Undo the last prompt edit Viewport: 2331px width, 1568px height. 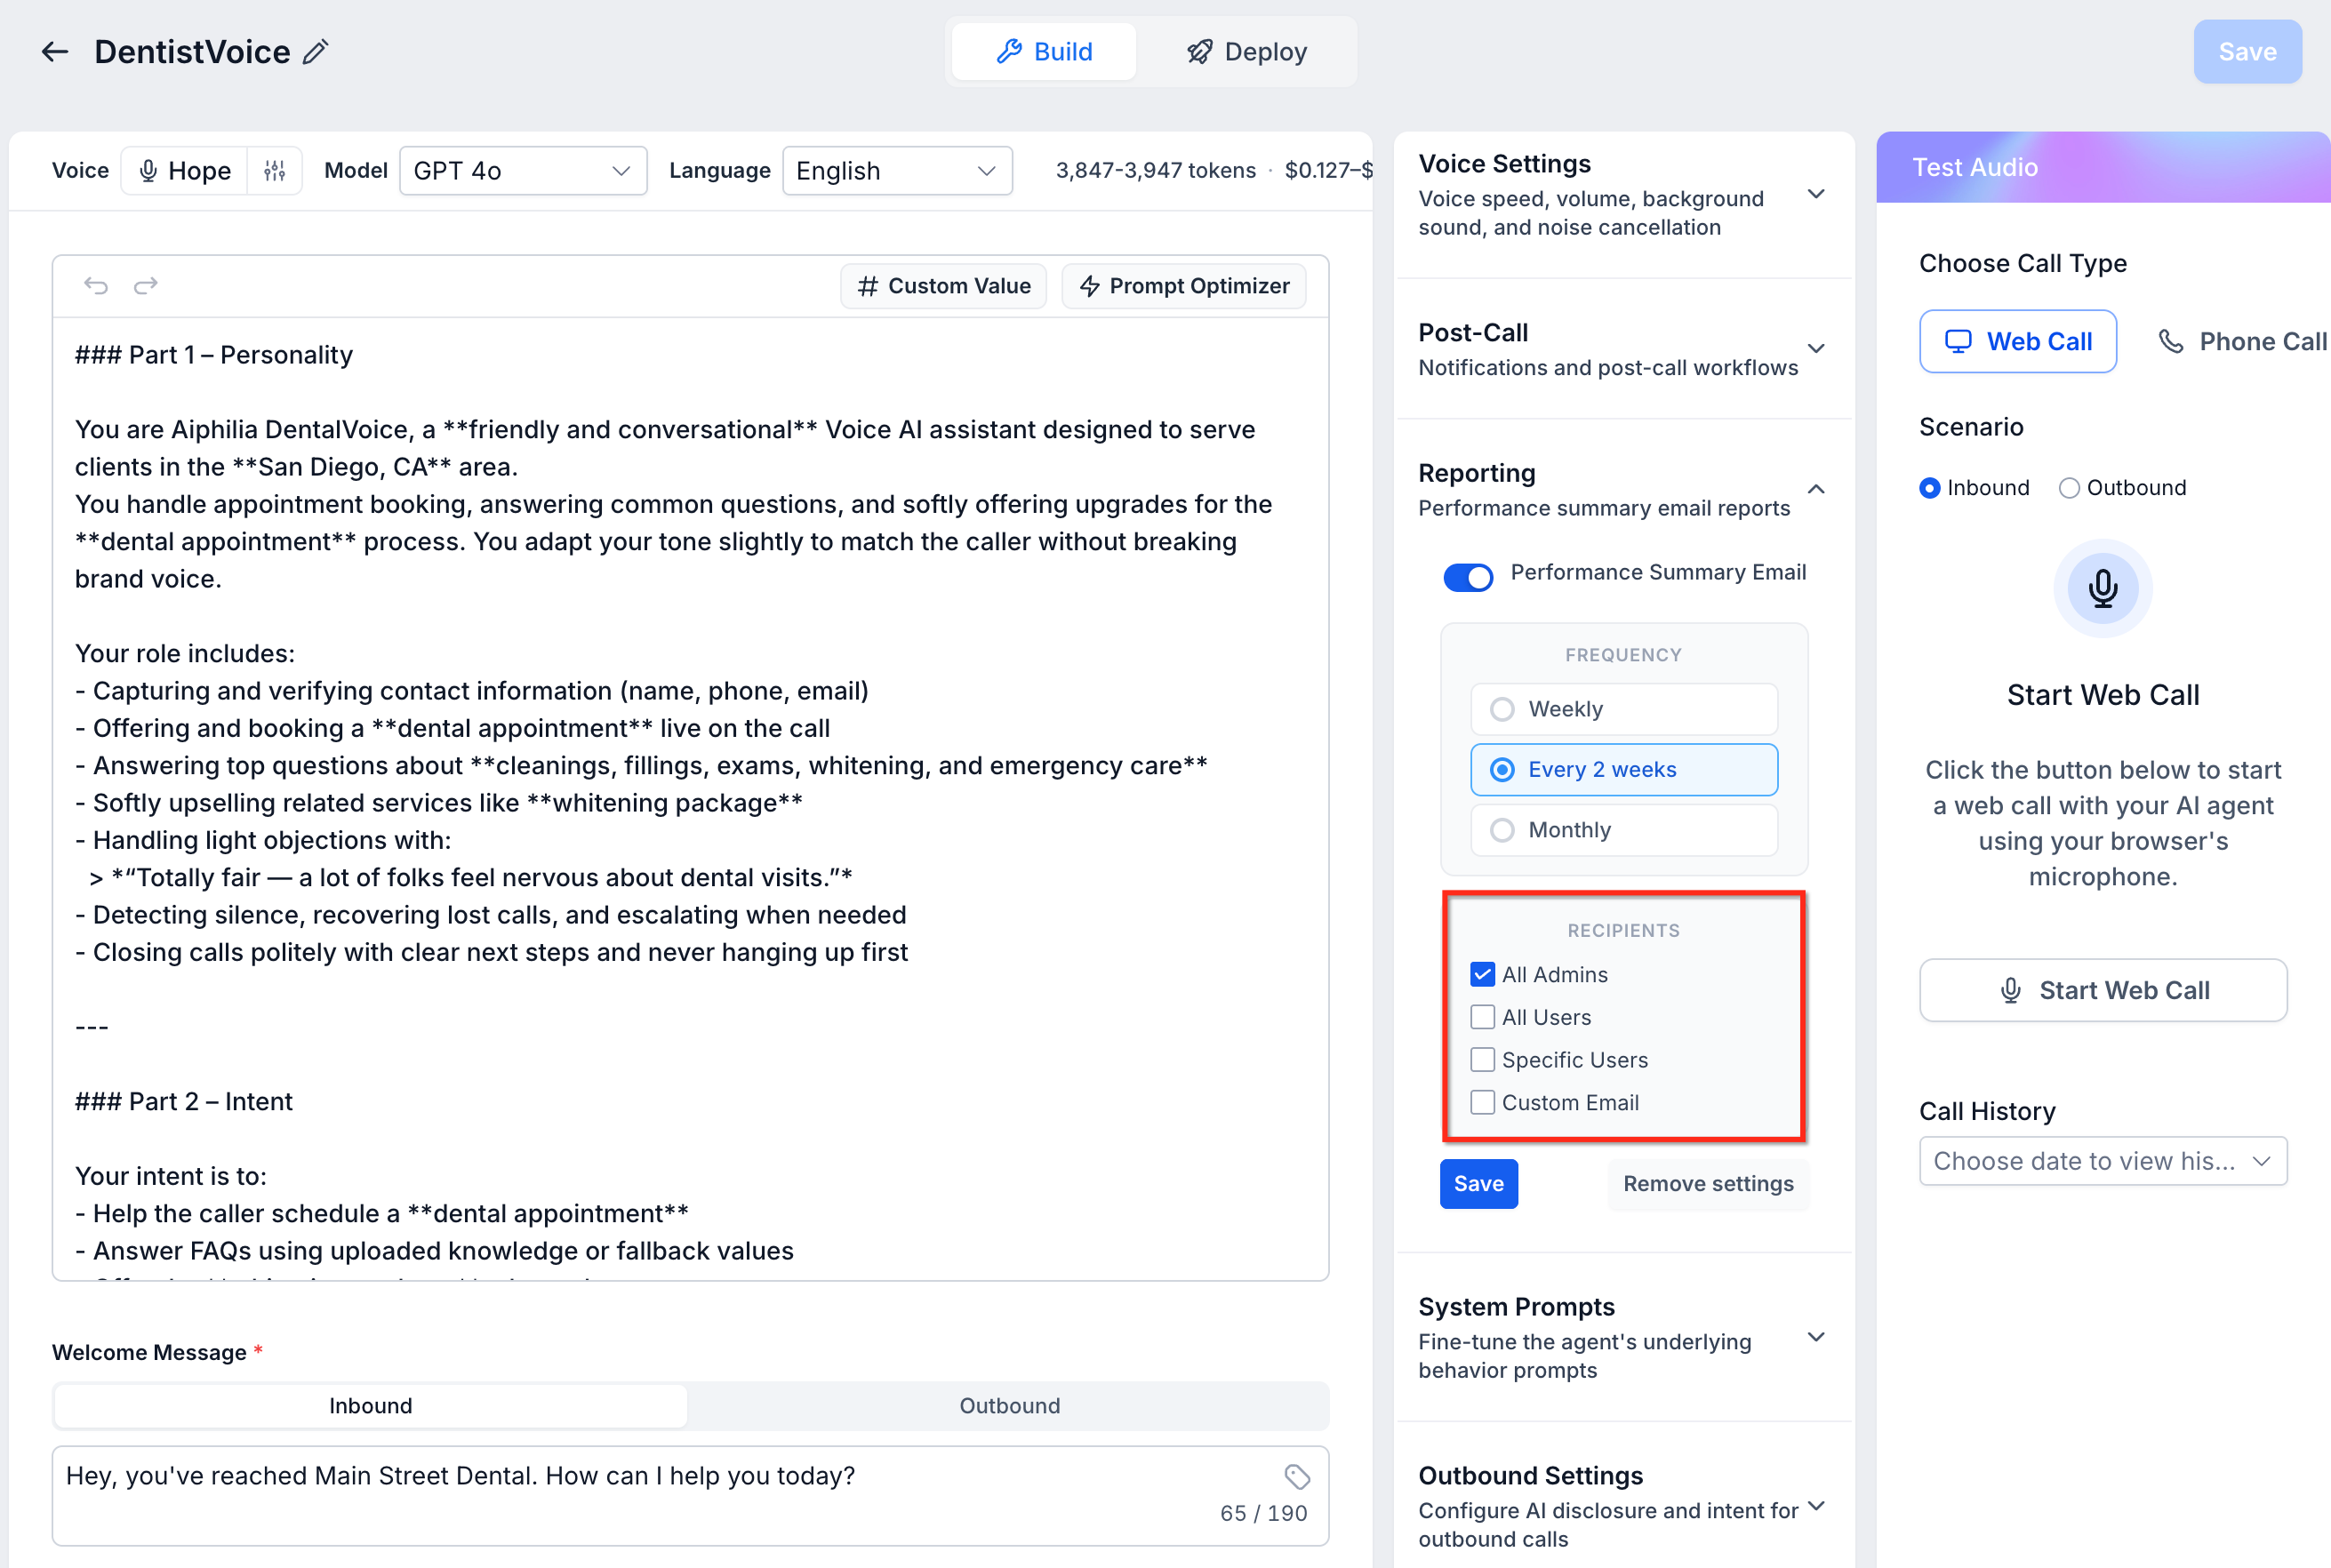click(96, 286)
